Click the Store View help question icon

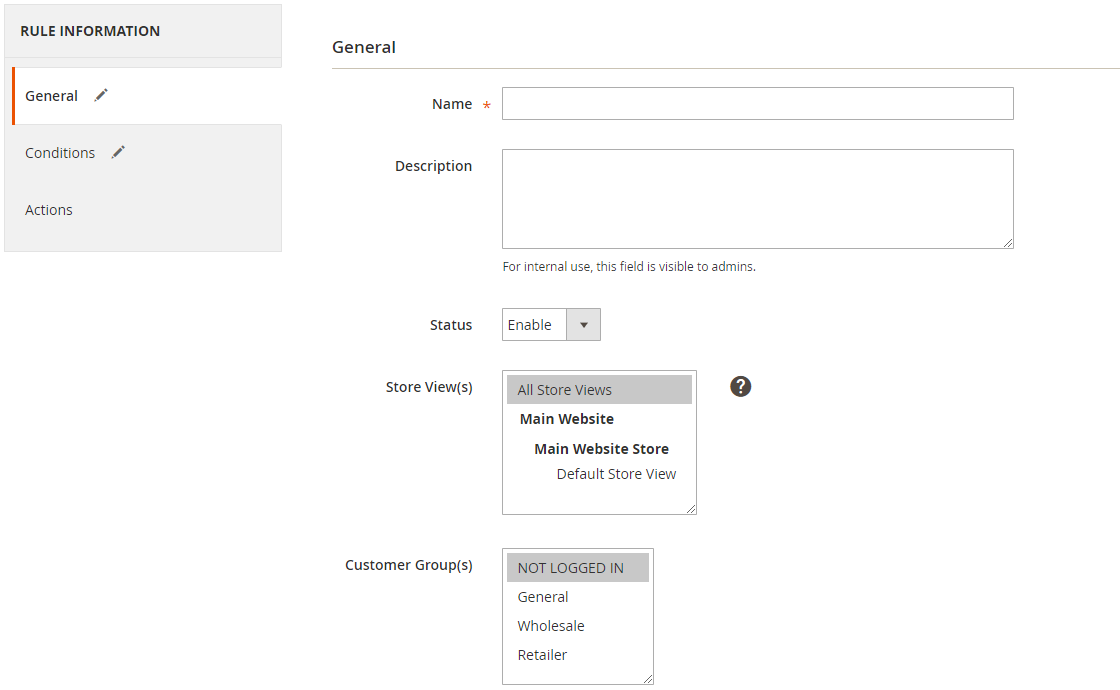coord(740,386)
